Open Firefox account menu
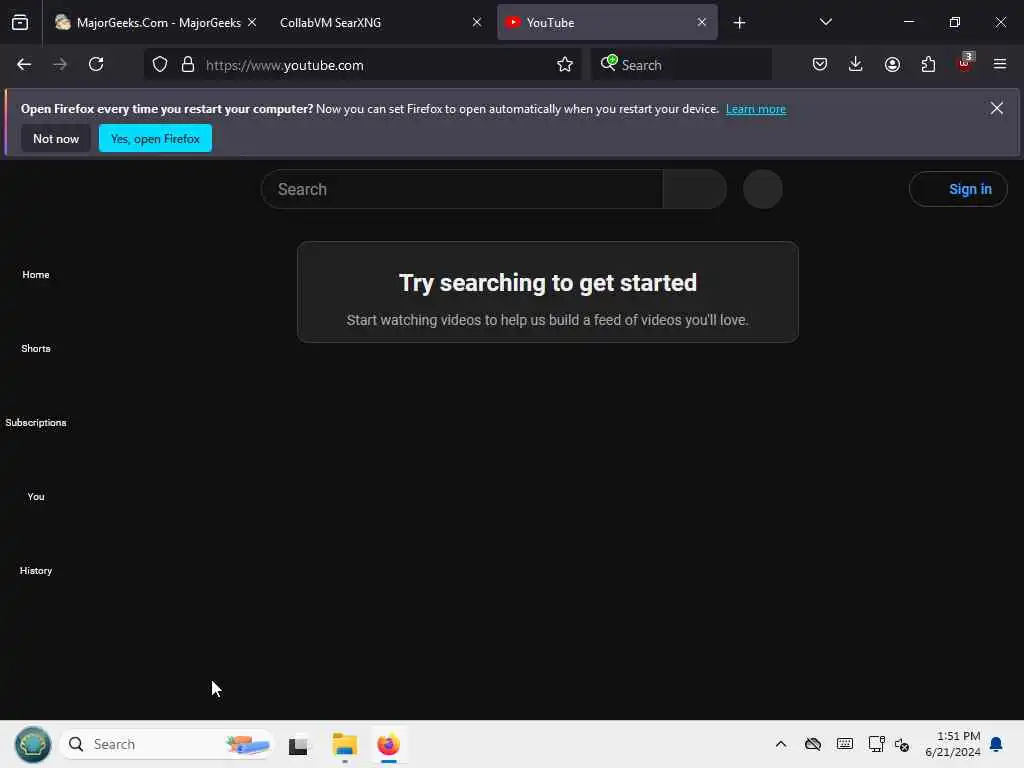 [892, 65]
